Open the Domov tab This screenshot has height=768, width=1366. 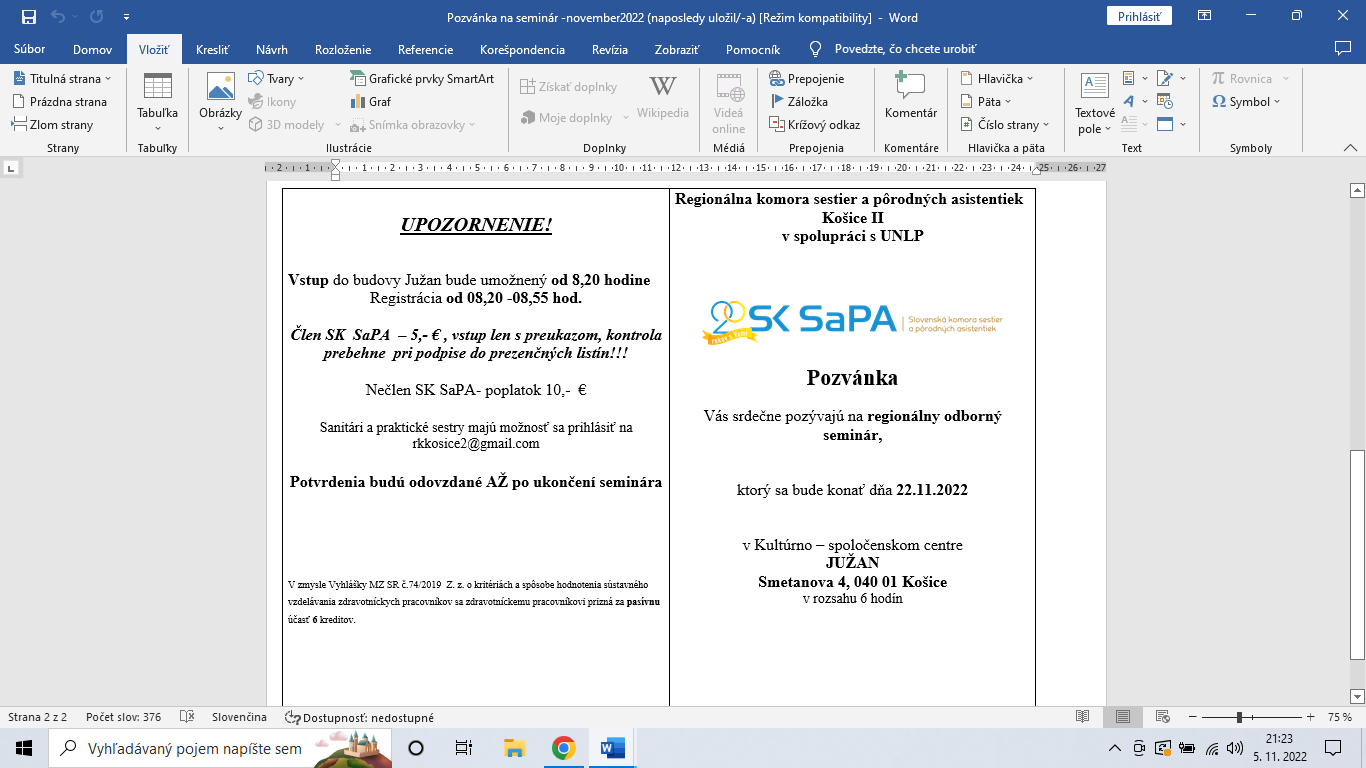[92, 49]
